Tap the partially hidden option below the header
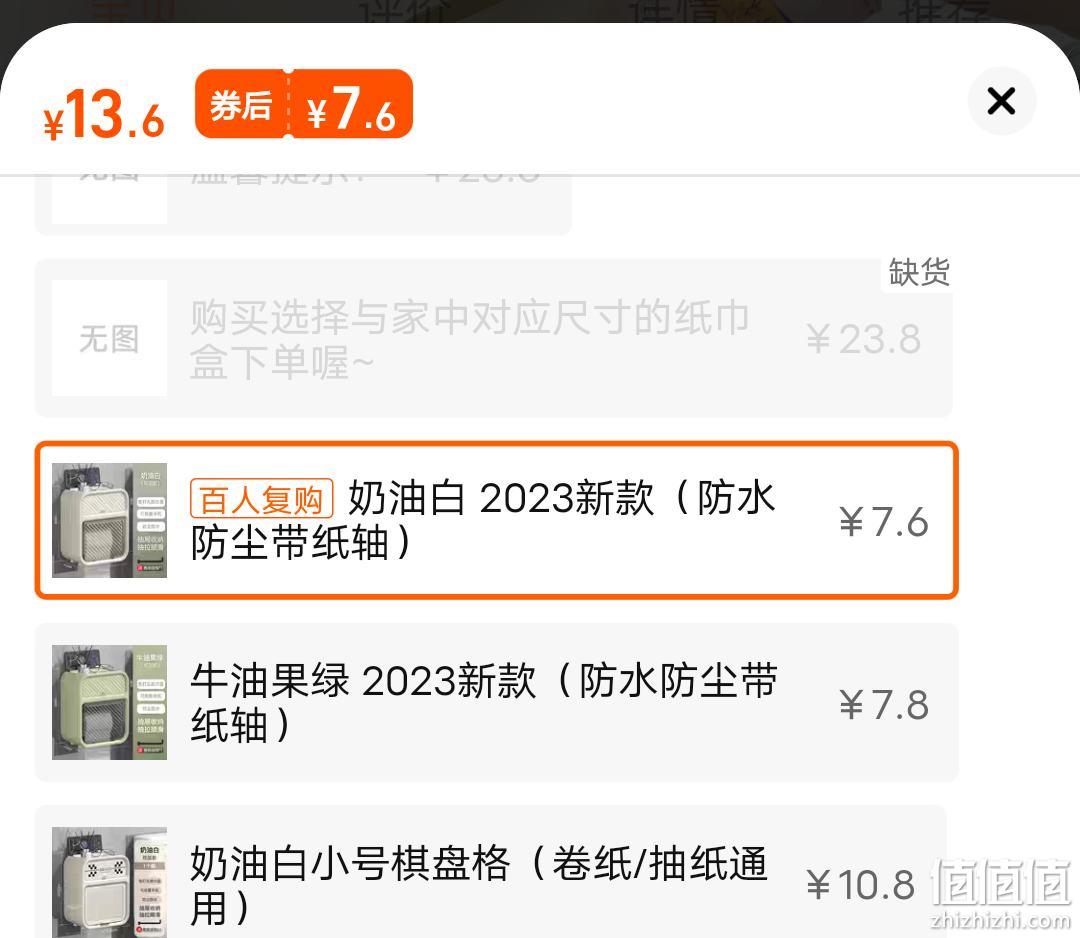This screenshot has height=938, width=1080. tap(303, 205)
